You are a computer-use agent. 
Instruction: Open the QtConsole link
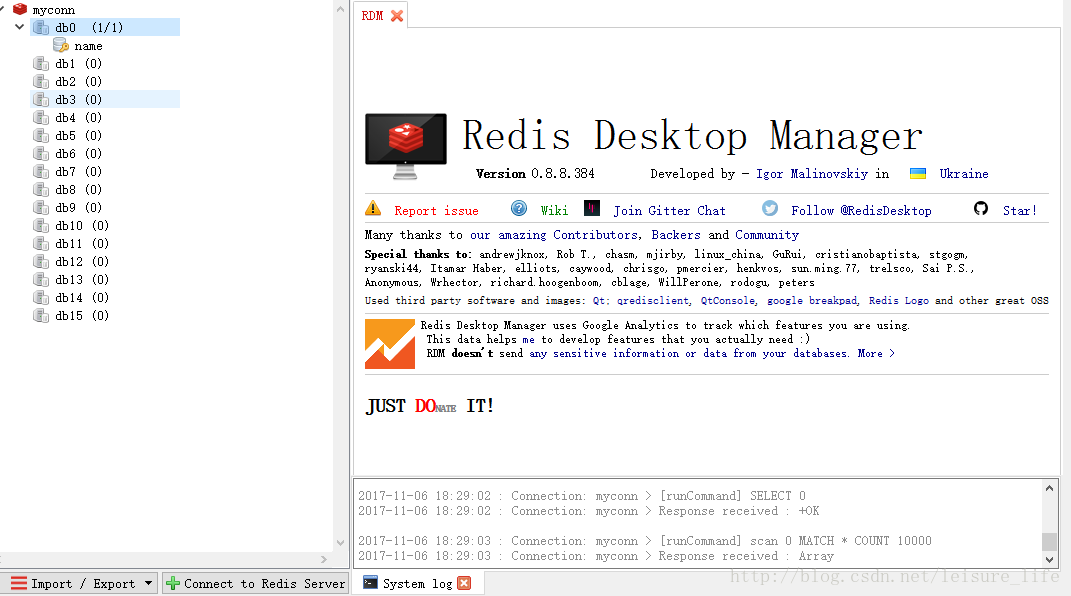pos(728,301)
